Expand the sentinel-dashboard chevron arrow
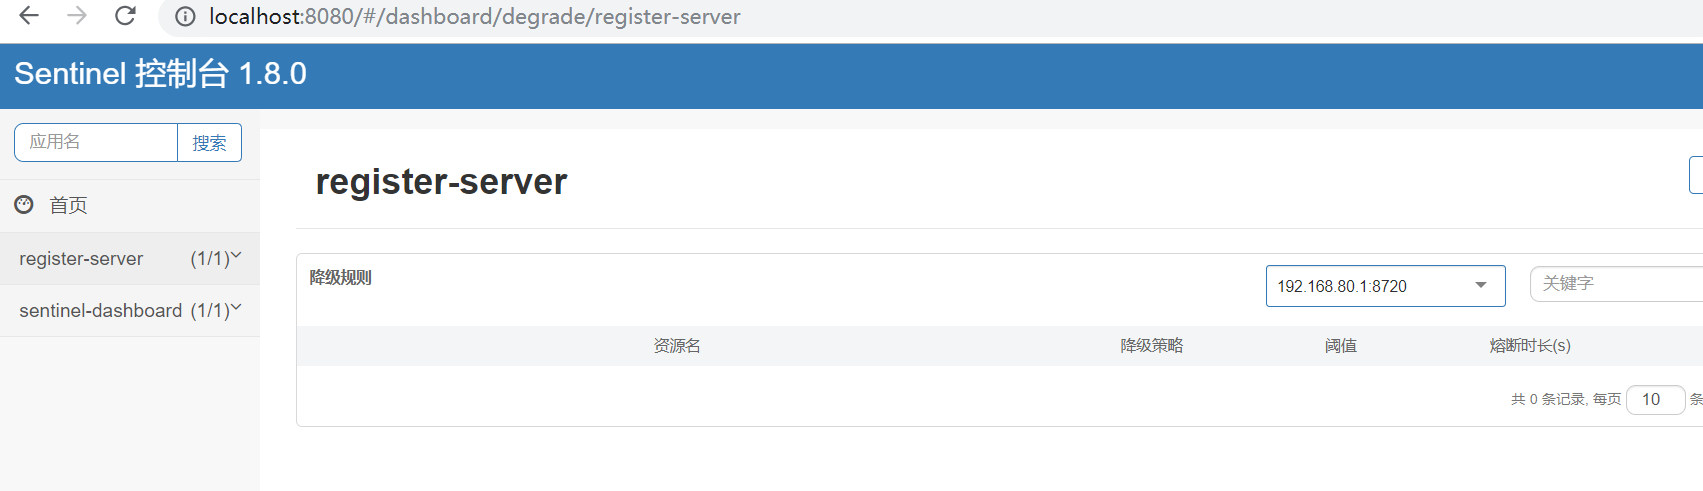The width and height of the screenshot is (1703, 491). (236, 308)
